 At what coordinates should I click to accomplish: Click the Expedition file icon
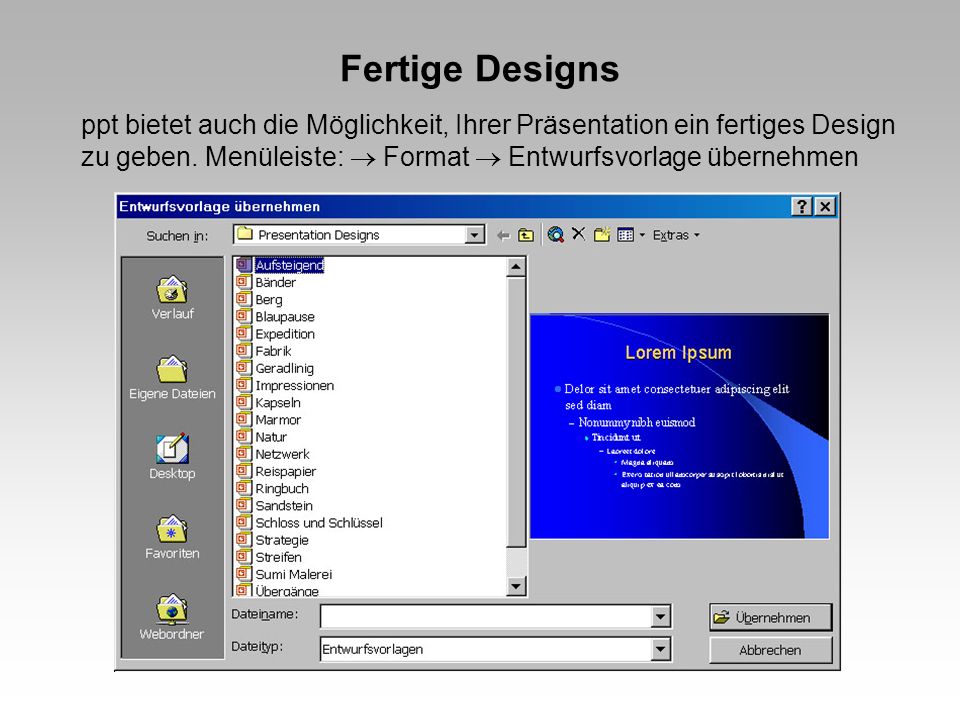coord(244,333)
